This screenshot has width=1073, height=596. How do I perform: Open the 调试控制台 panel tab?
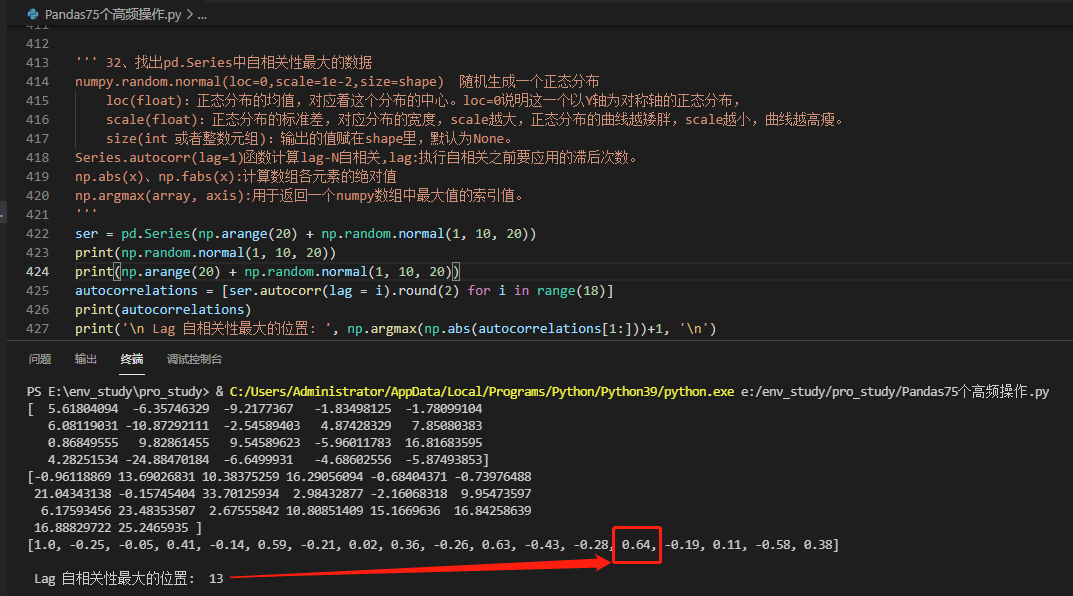click(194, 359)
